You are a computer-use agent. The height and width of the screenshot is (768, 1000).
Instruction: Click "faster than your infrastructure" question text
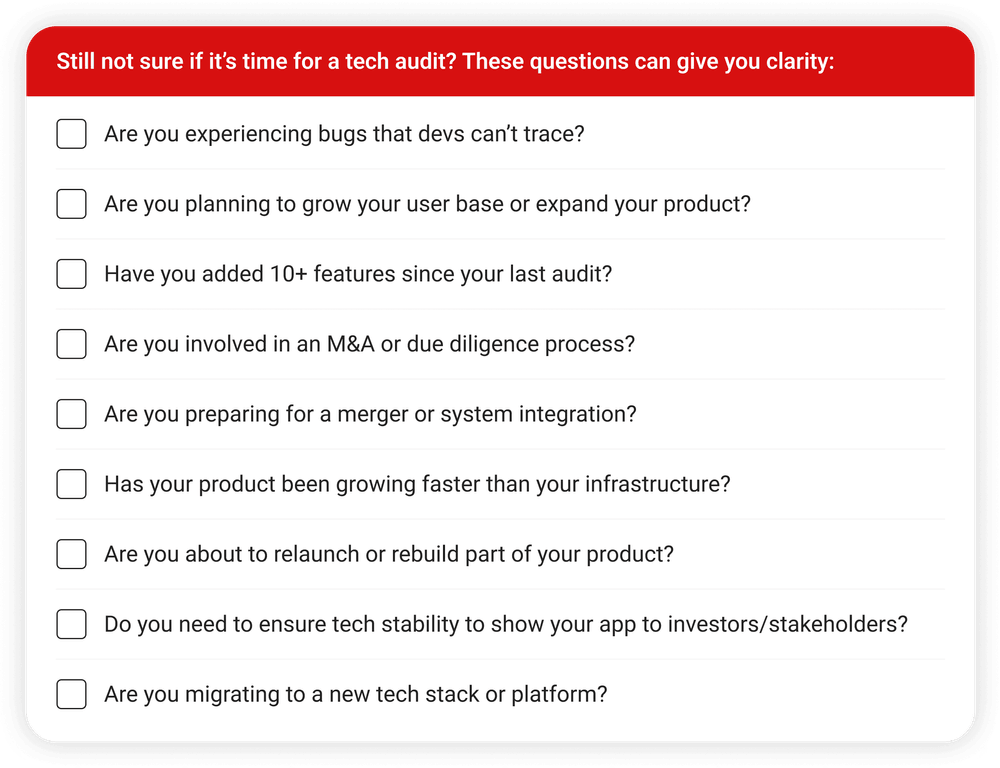(417, 484)
